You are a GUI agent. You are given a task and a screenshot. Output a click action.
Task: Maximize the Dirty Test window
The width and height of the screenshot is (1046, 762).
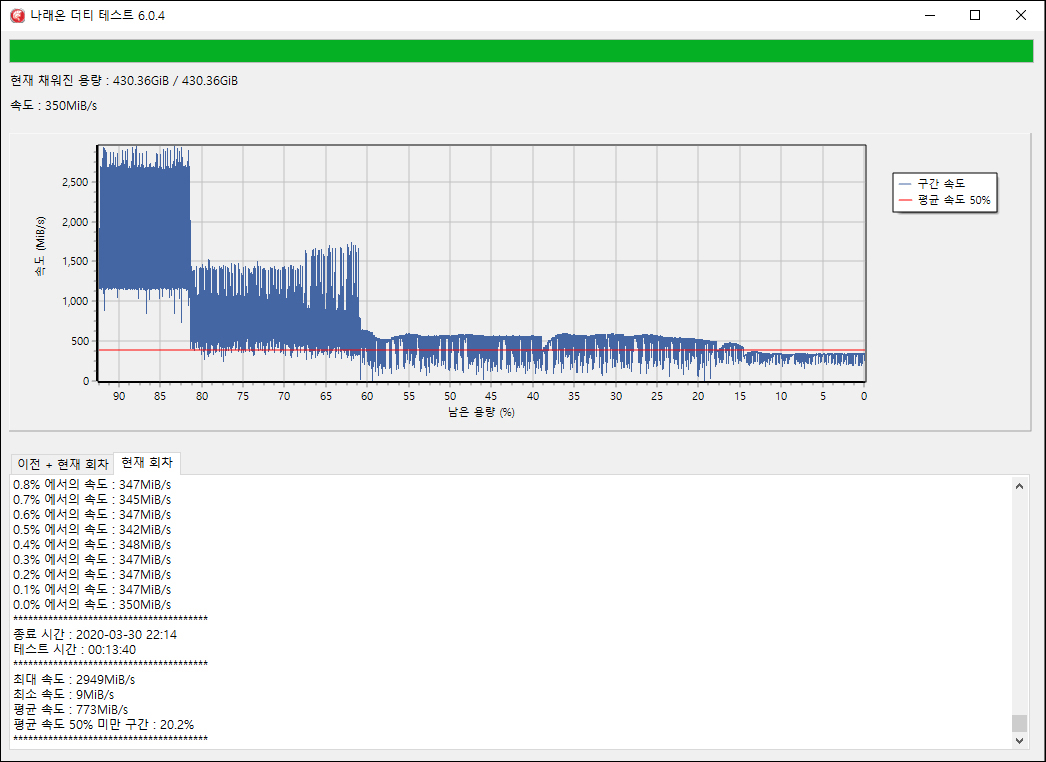pos(975,15)
